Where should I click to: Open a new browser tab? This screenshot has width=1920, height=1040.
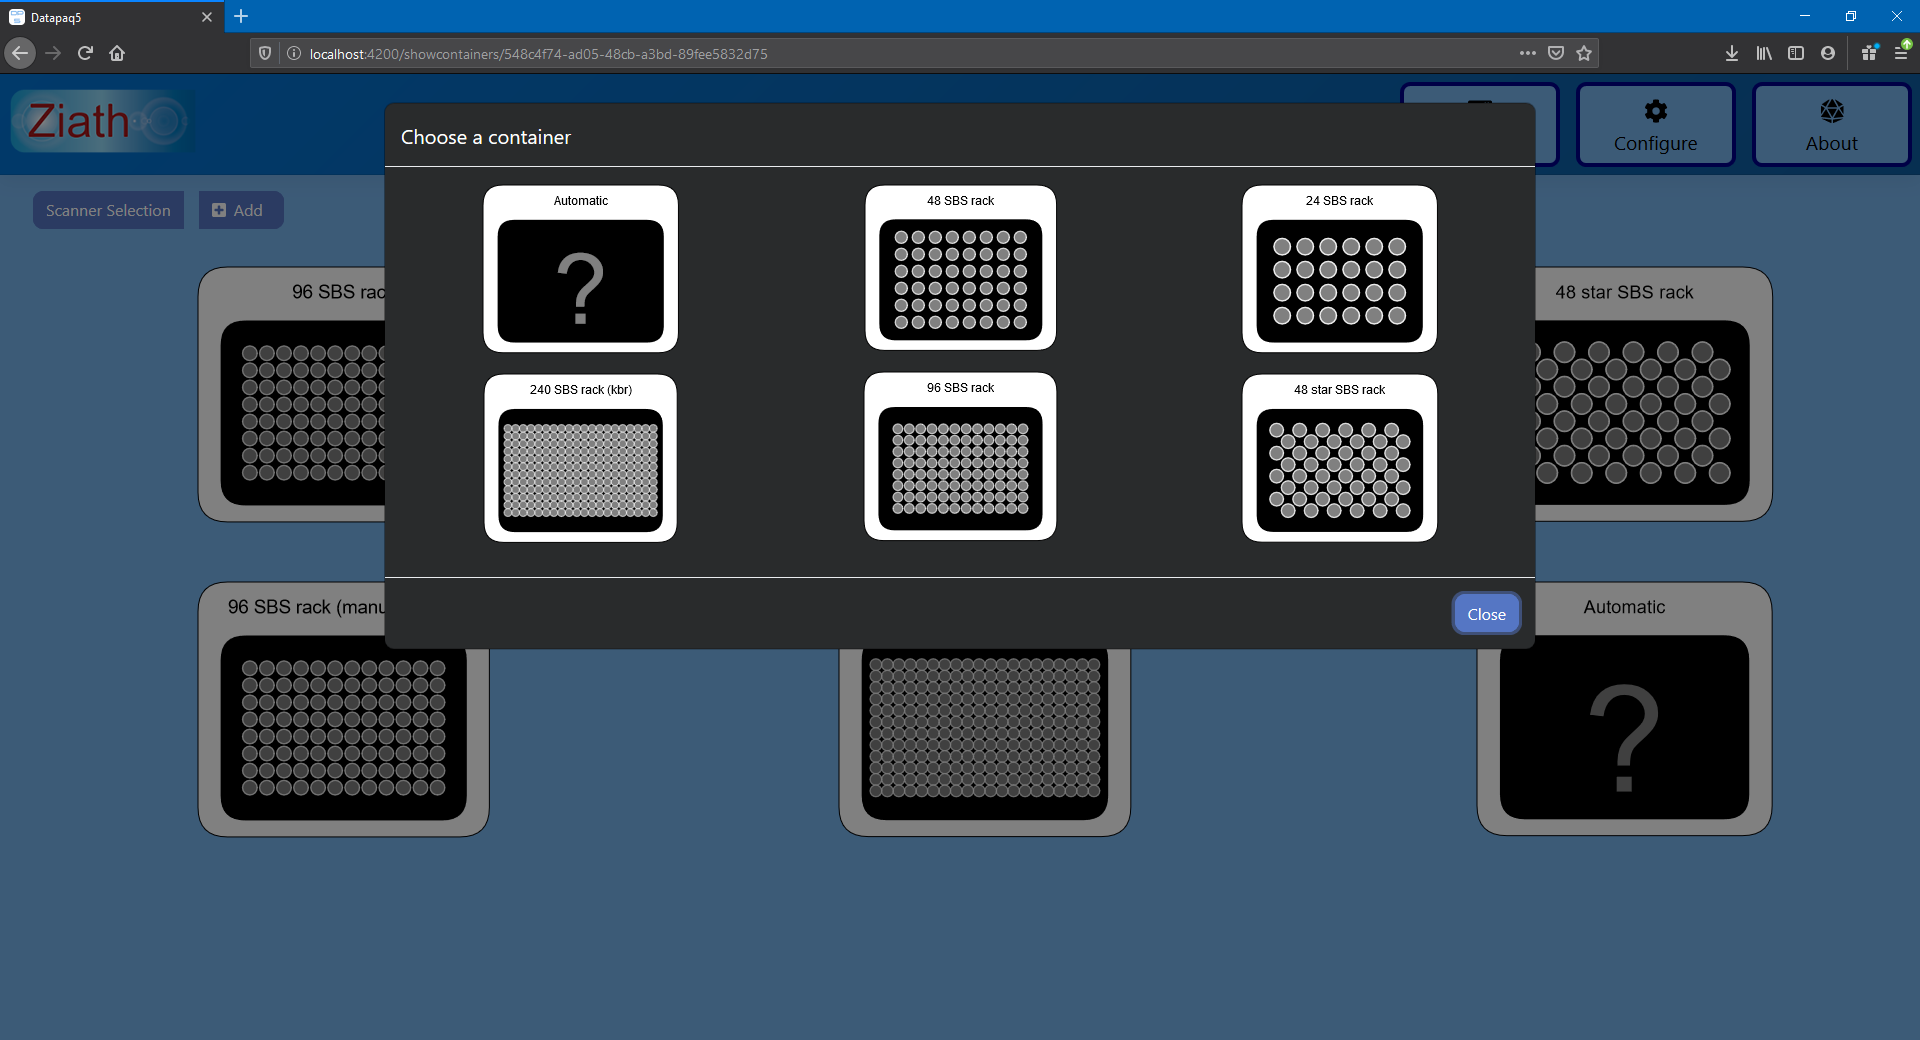click(x=241, y=16)
